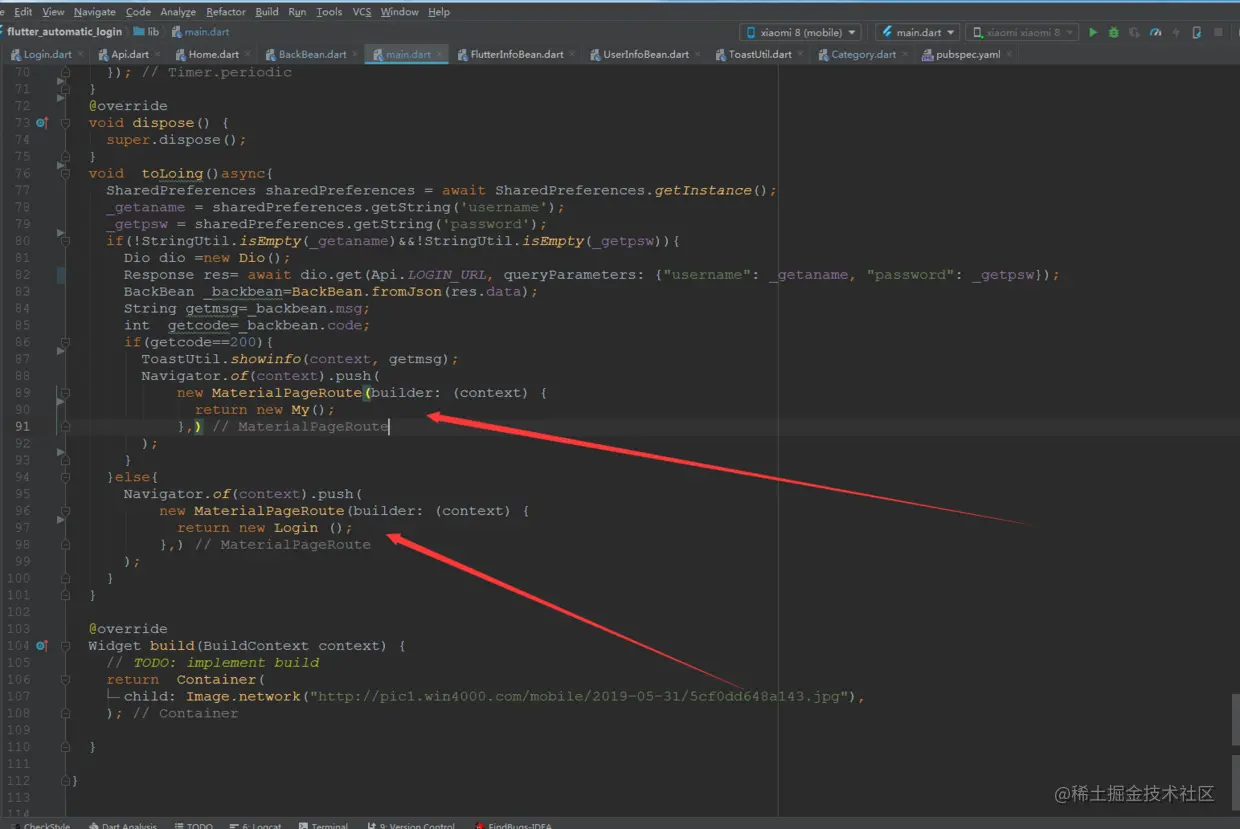Run the app with the green play icon

tap(1093, 33)
